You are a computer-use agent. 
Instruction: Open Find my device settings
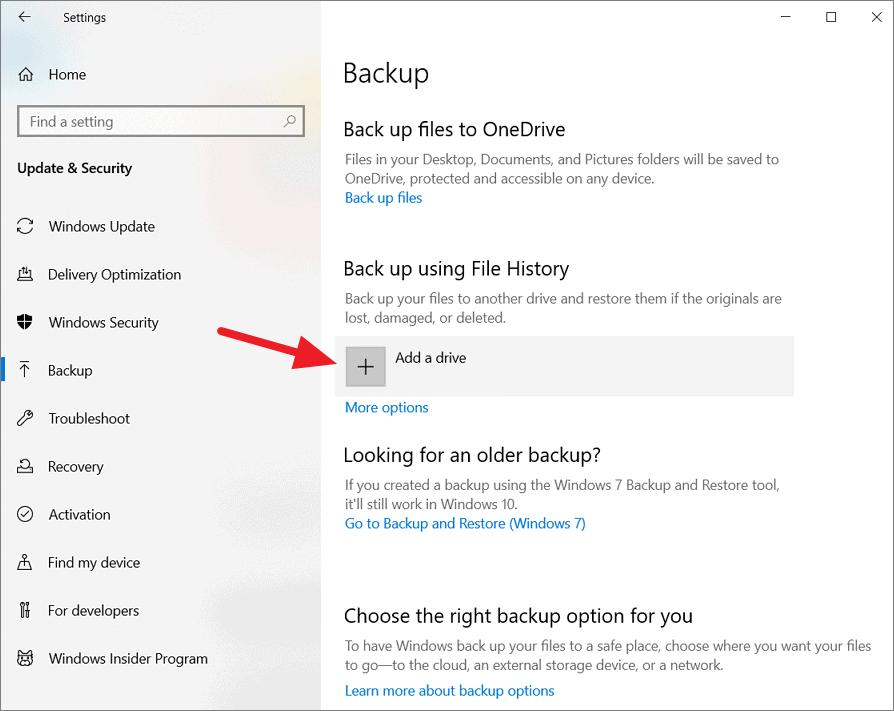pos(92,562)
